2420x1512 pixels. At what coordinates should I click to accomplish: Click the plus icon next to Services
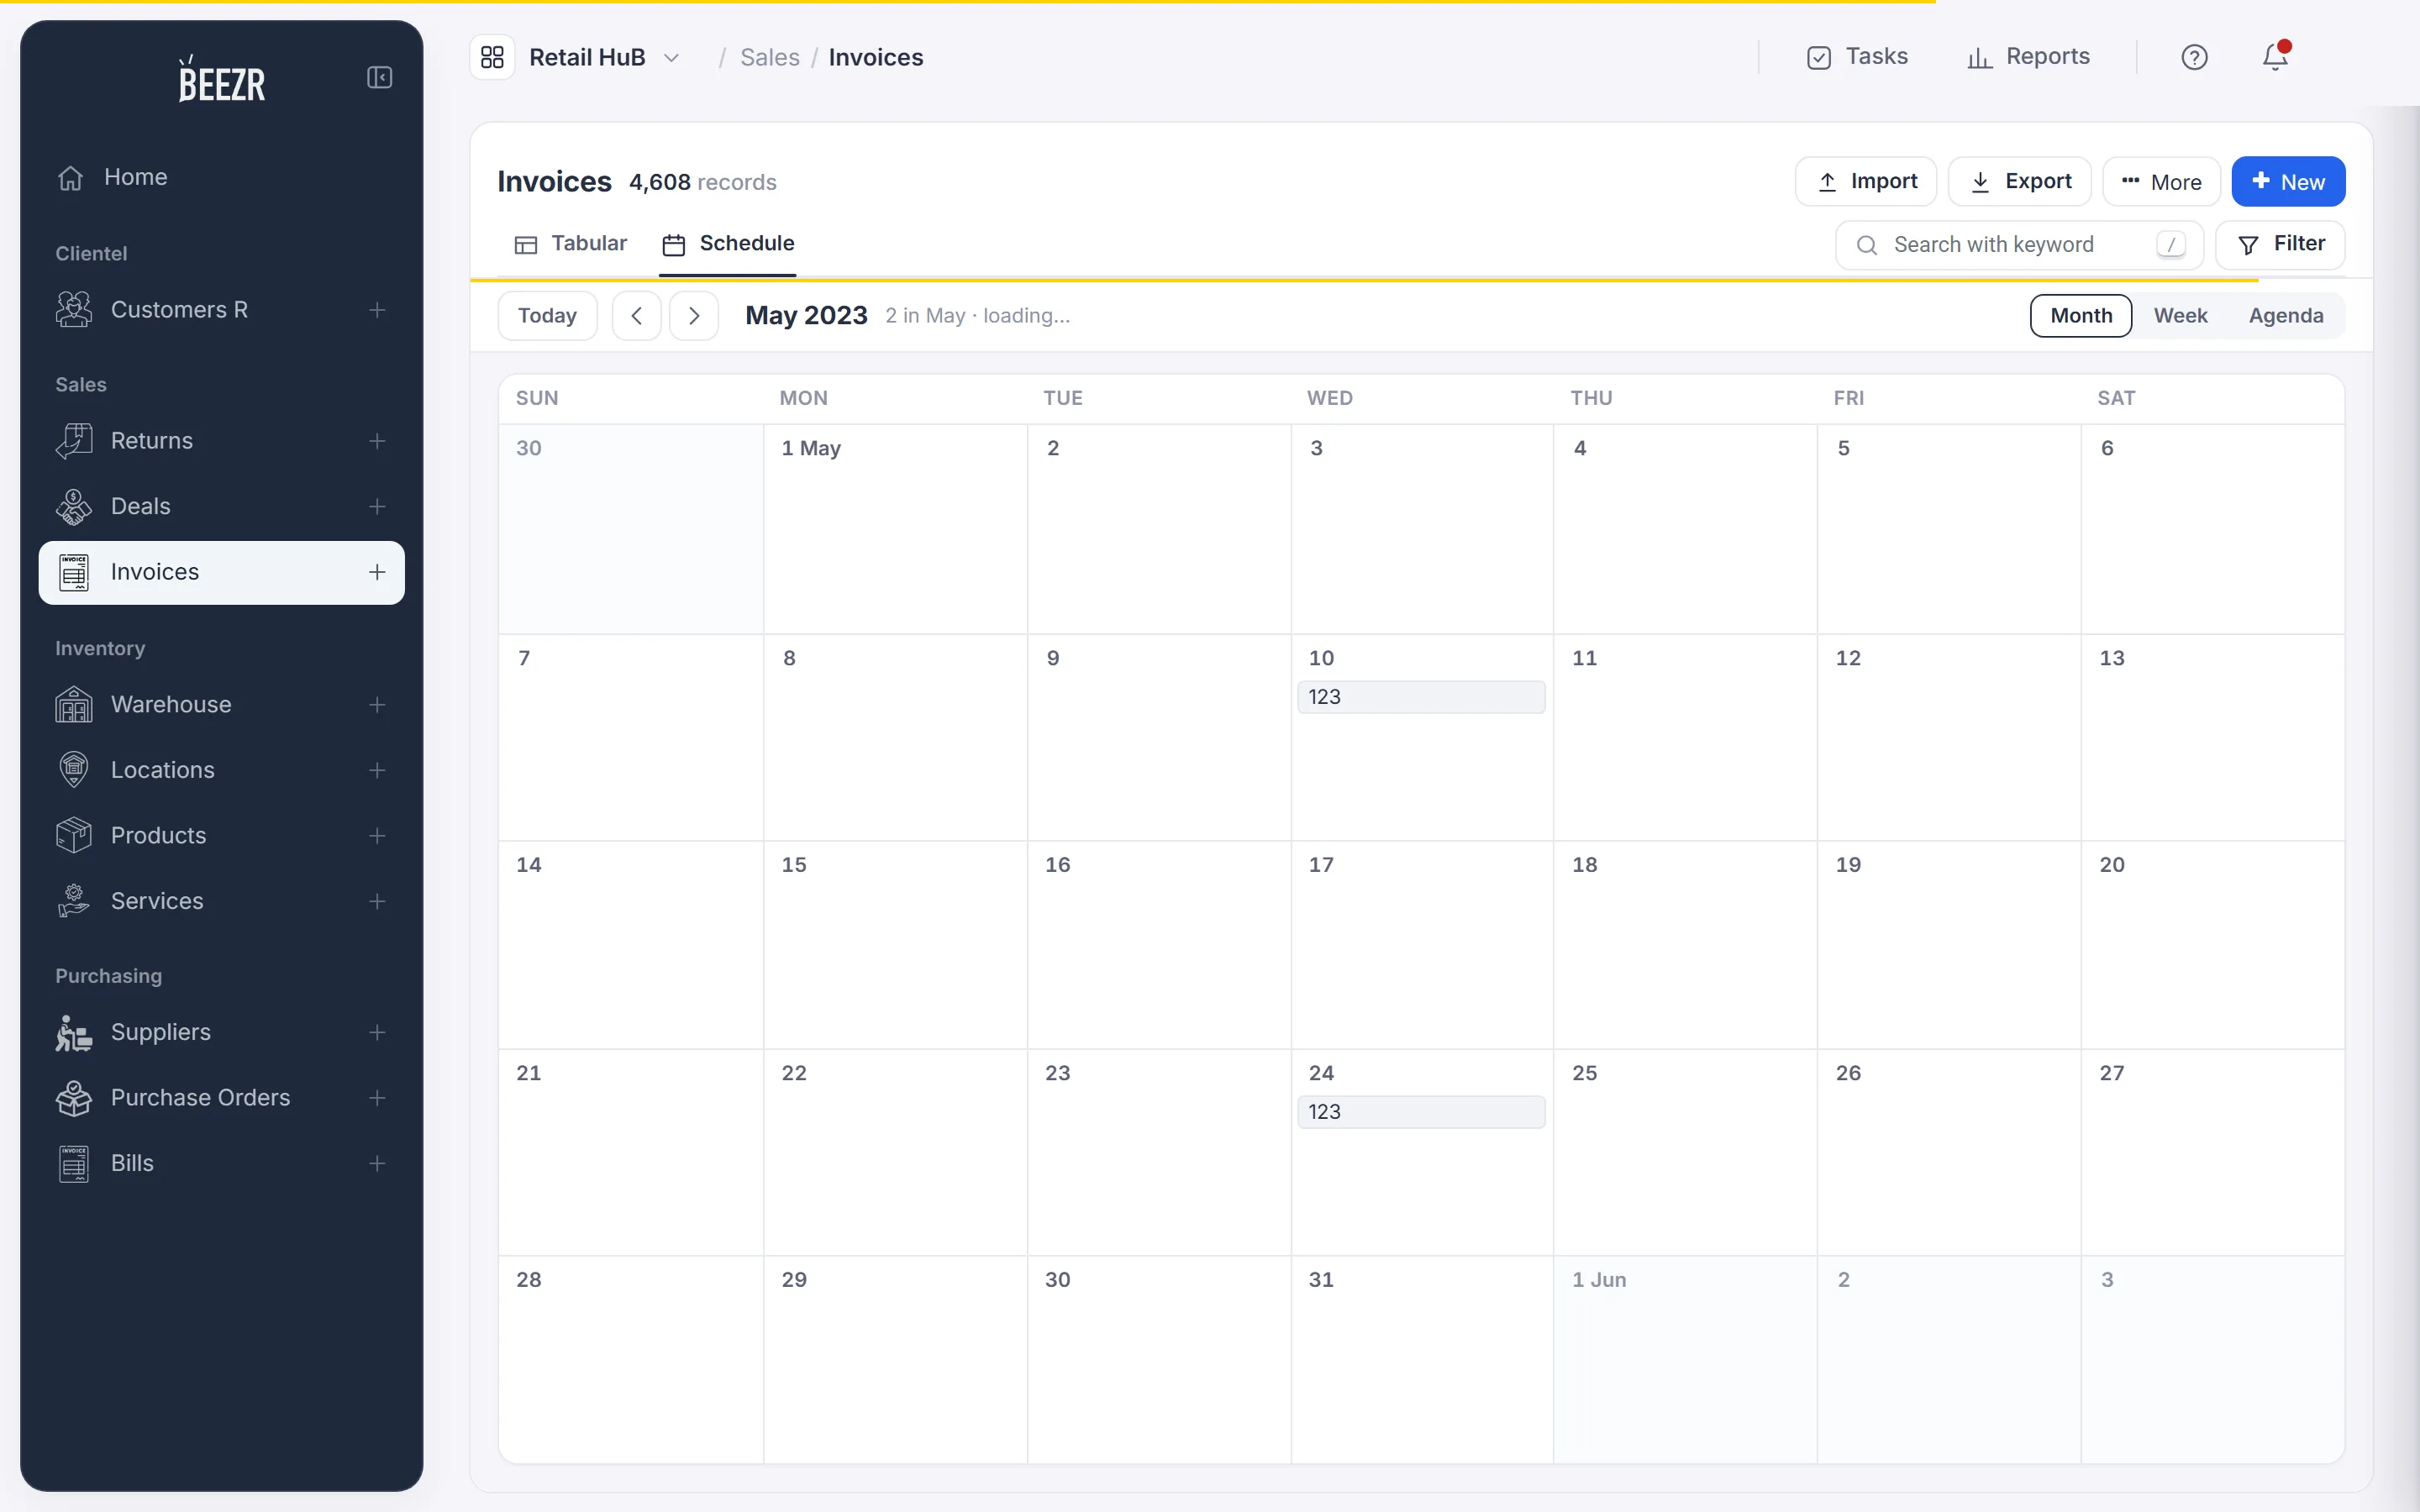tap(377, 901)
